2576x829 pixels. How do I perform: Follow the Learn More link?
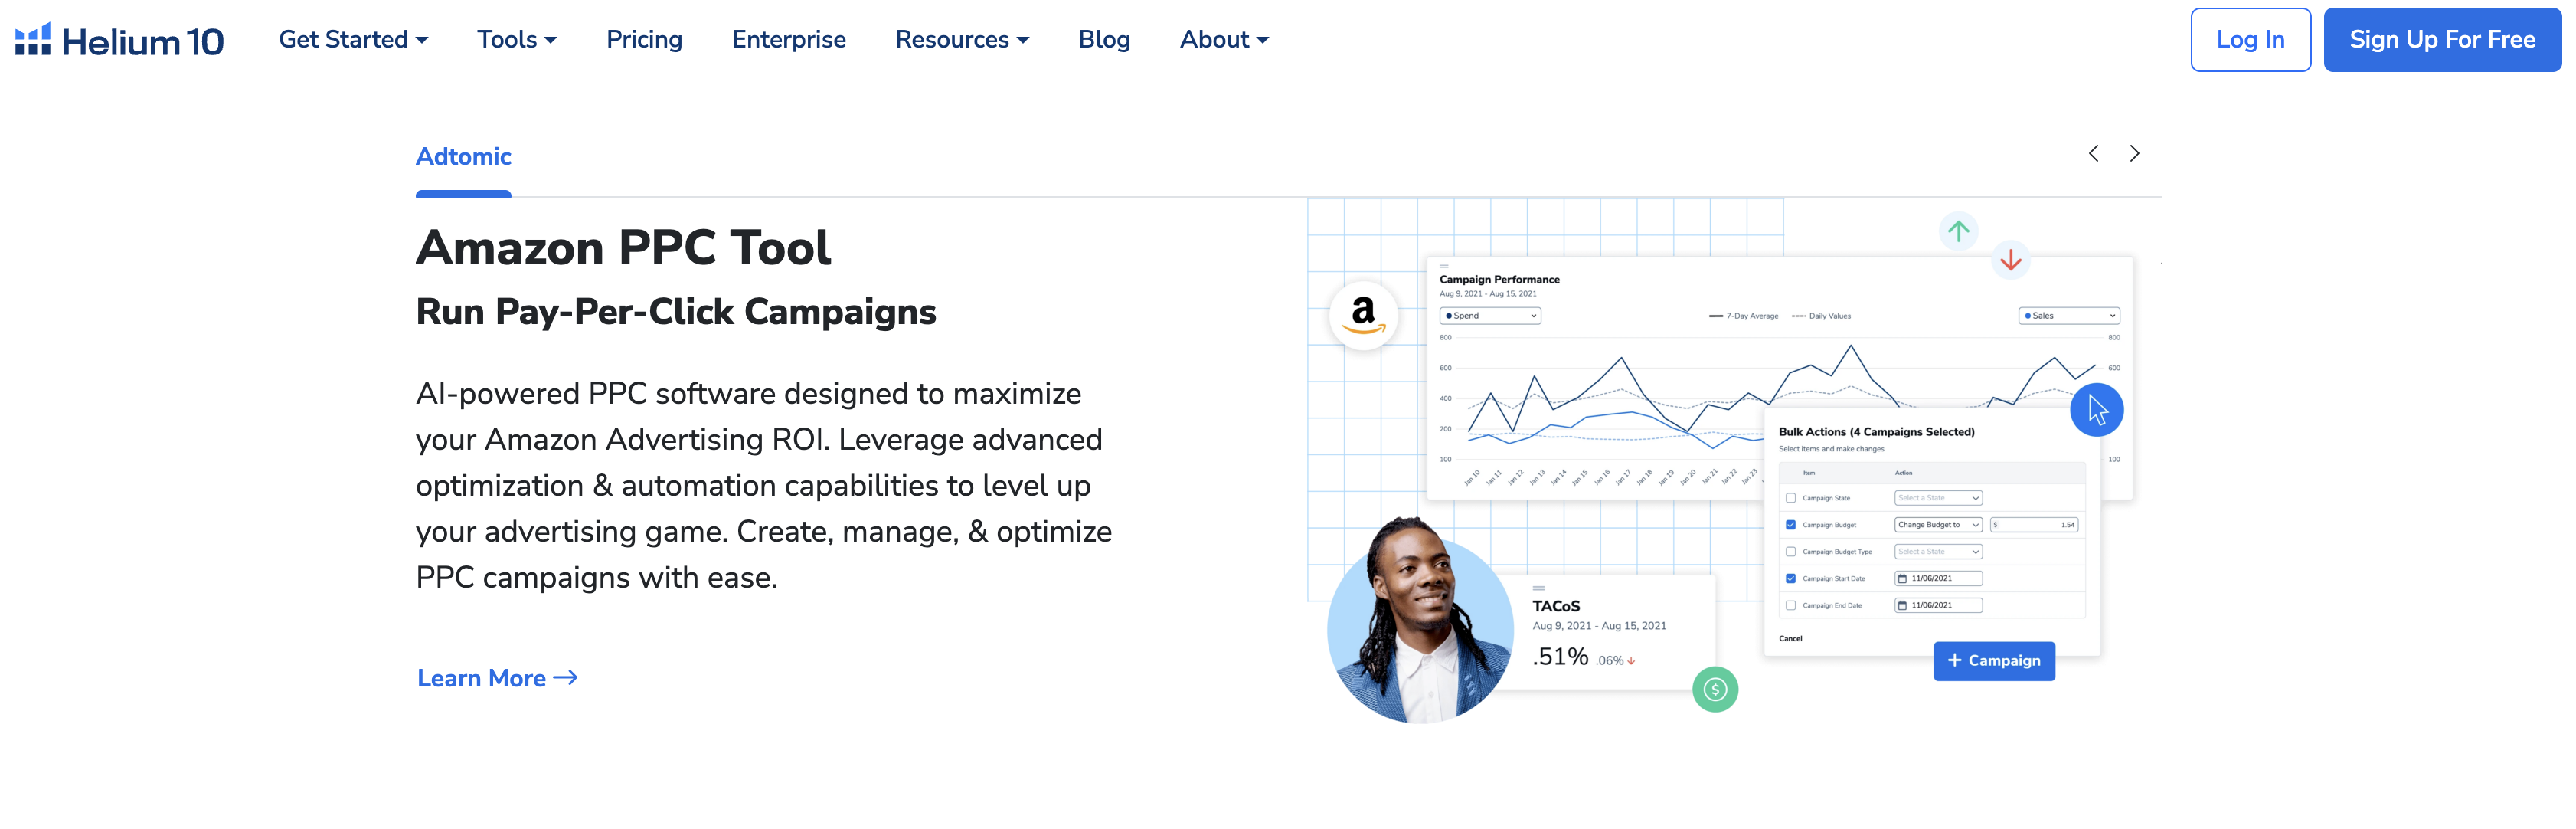[x=496, y=678]
